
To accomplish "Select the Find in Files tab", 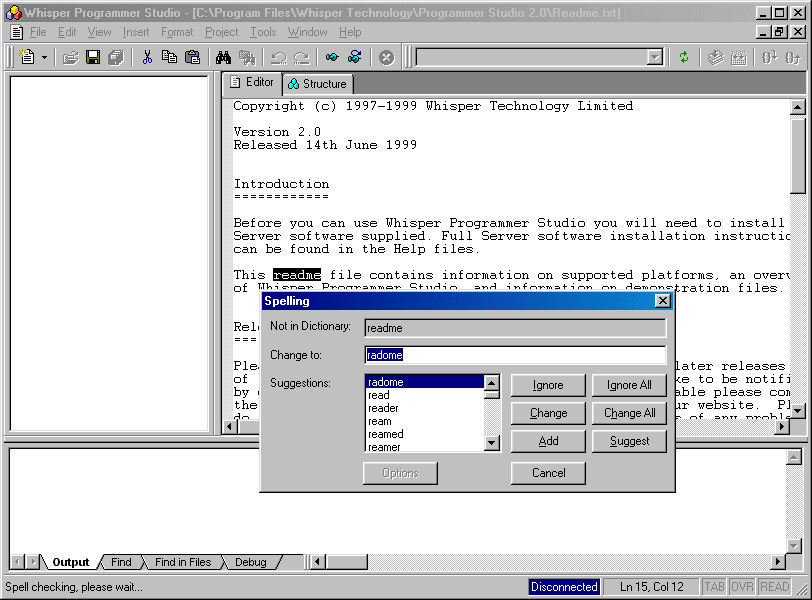I will point(183,562).
